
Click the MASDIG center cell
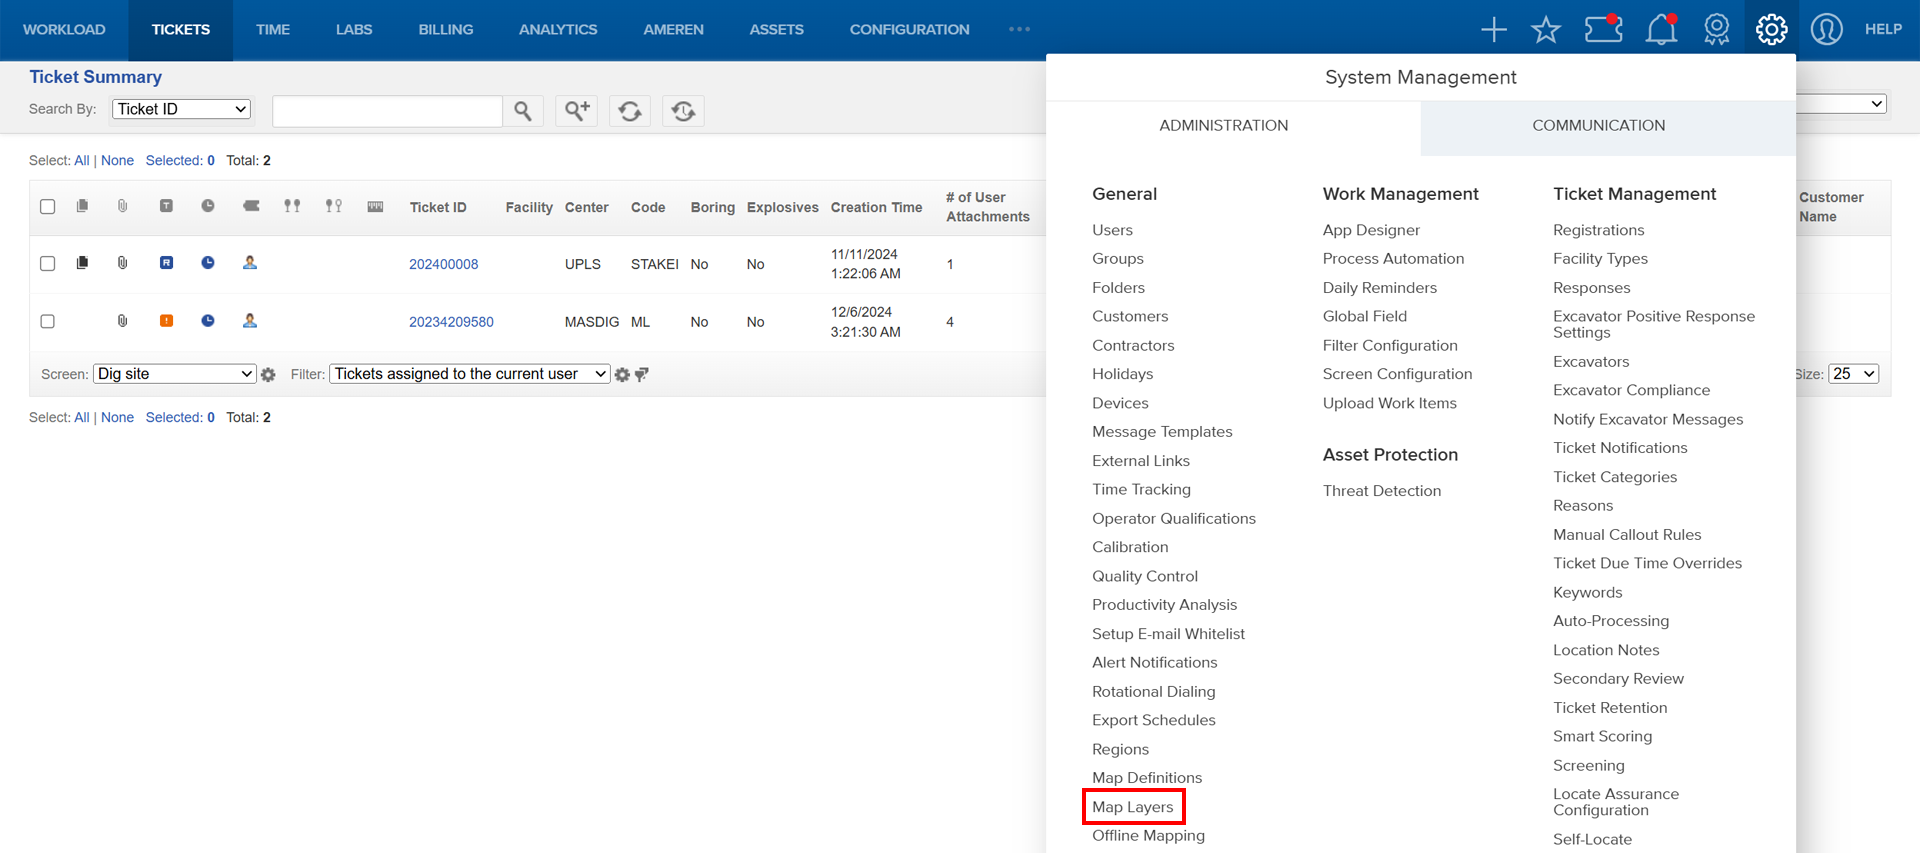point(592,322)
